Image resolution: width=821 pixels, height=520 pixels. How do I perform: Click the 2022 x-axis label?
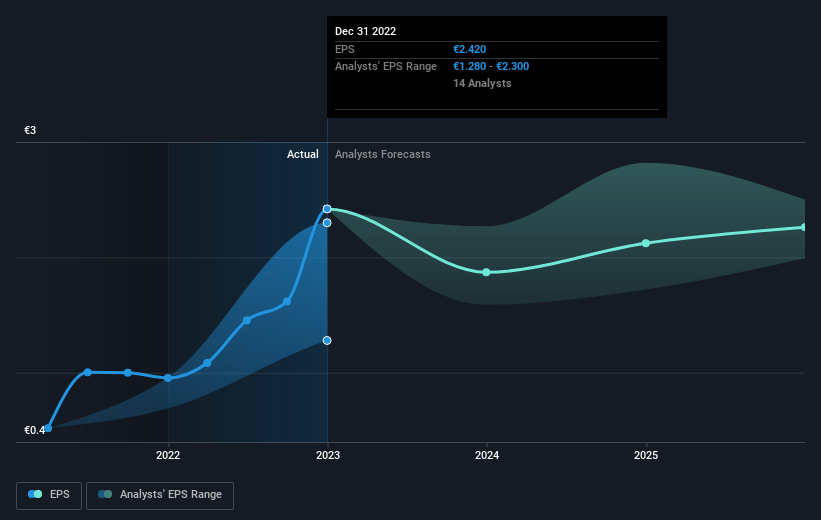[168, 455]
